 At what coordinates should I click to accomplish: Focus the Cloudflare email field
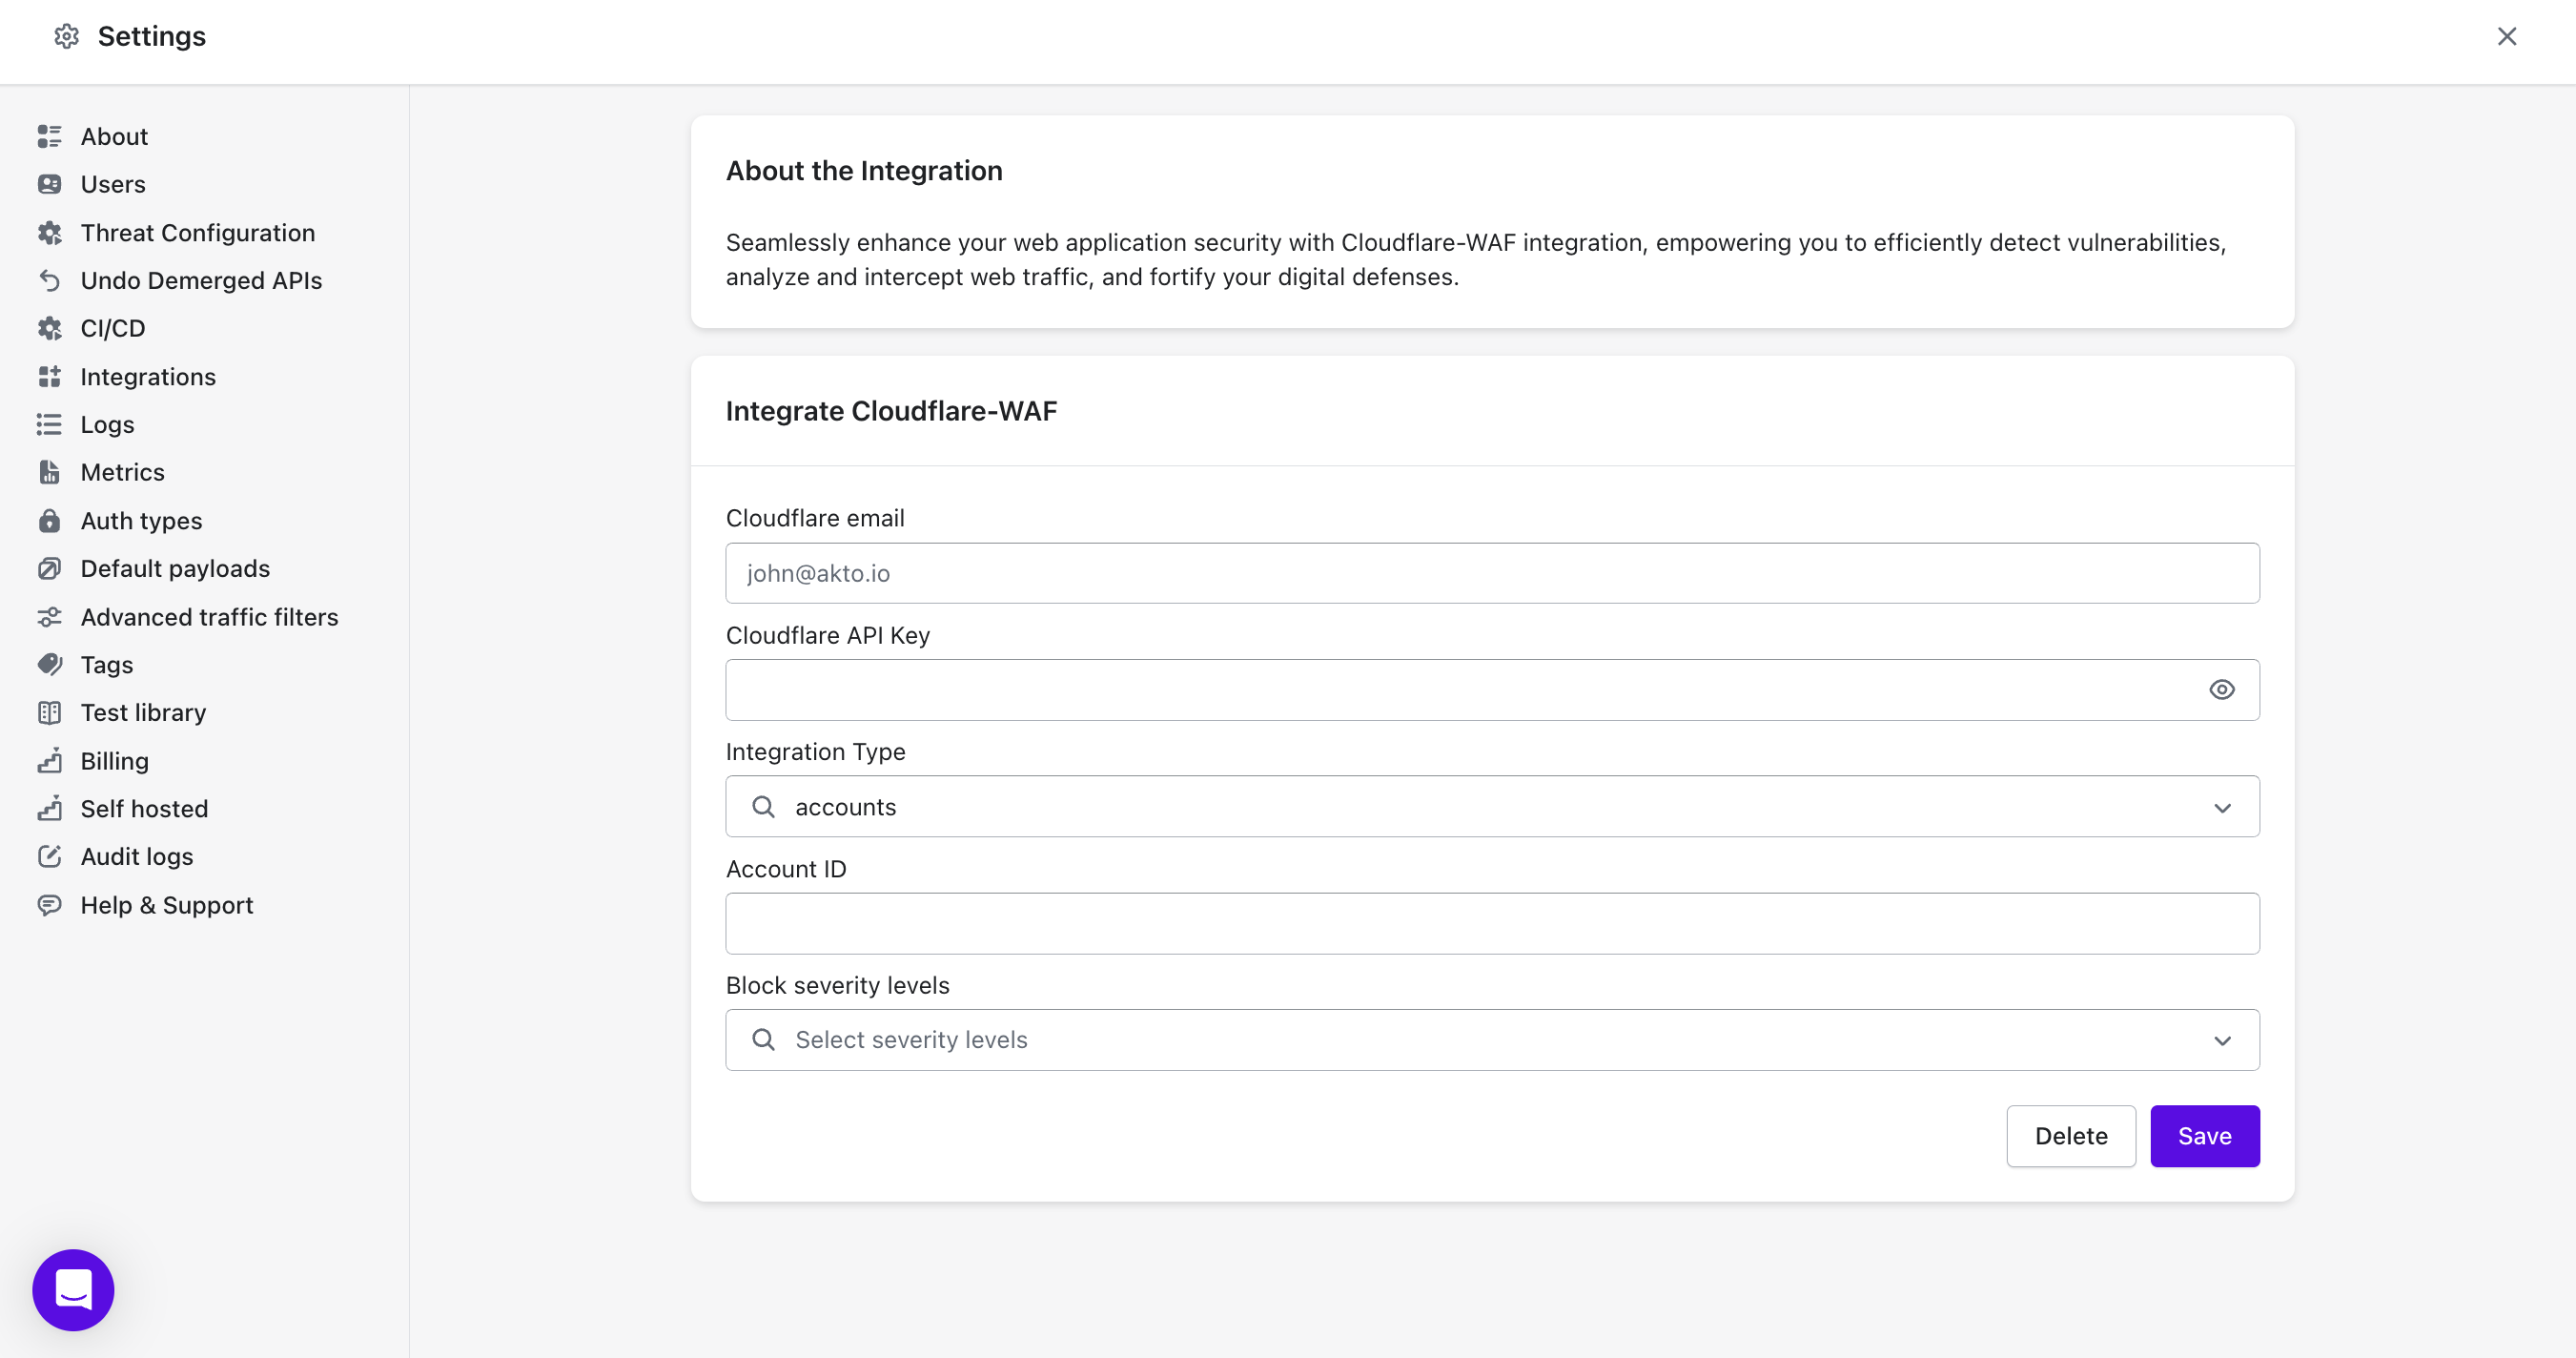[1491, 573]
